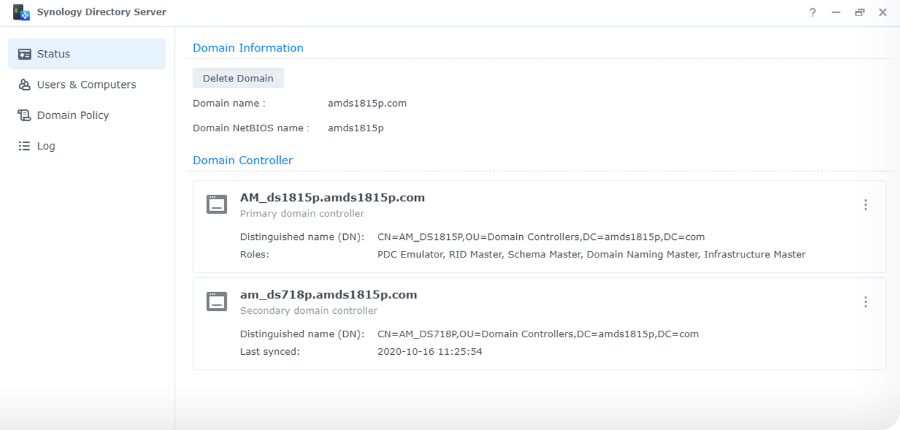Open Users & Computers section
900x430 pixels.
pyautogui.click(x=87, y=84)
